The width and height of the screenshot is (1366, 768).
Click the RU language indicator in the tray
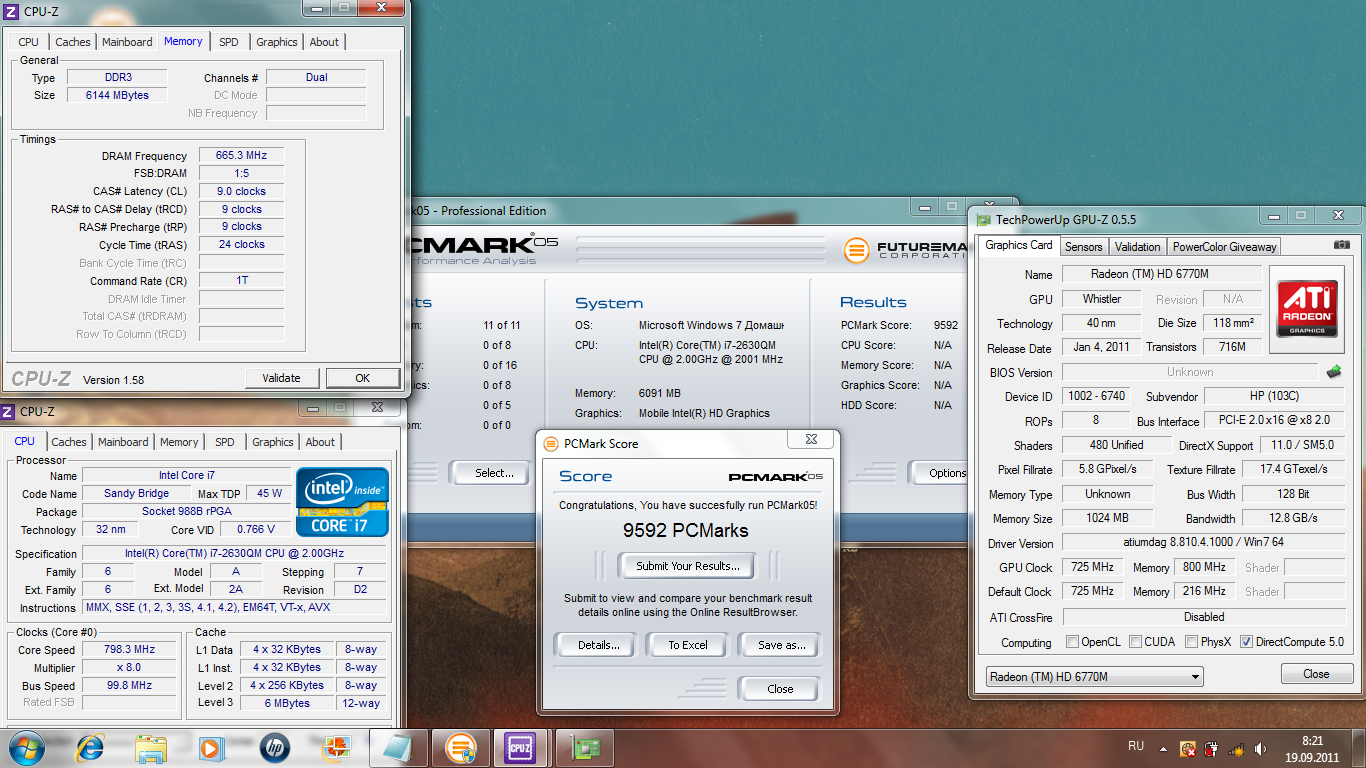[x=1136, y=747]
